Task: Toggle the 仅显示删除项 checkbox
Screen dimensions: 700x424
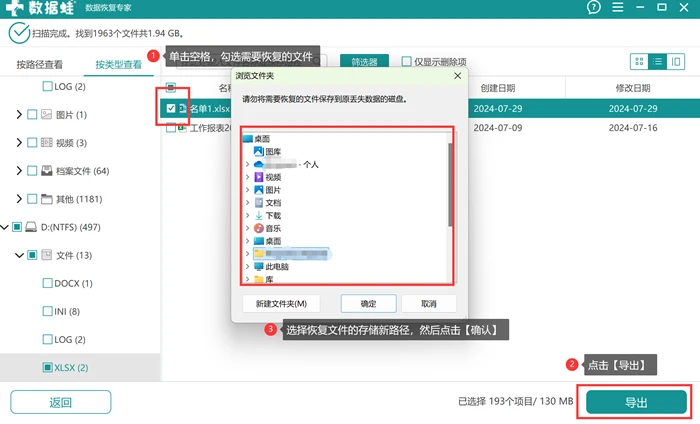Action: (406, 61)
